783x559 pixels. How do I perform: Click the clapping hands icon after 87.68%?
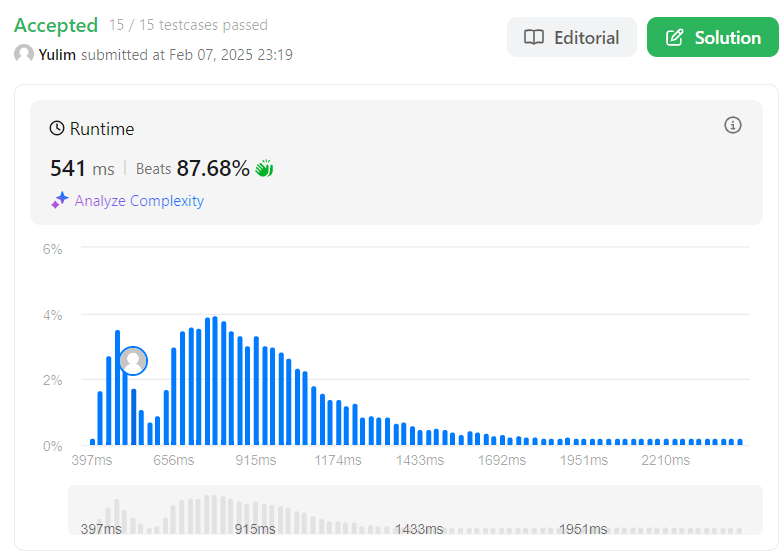[x=264, y=168]
